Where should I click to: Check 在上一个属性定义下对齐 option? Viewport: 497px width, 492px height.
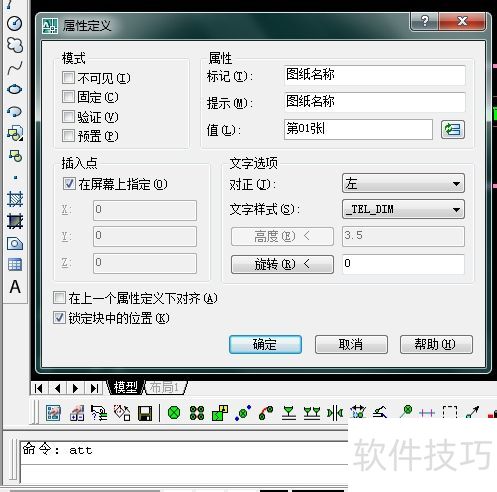click(59, 297)
